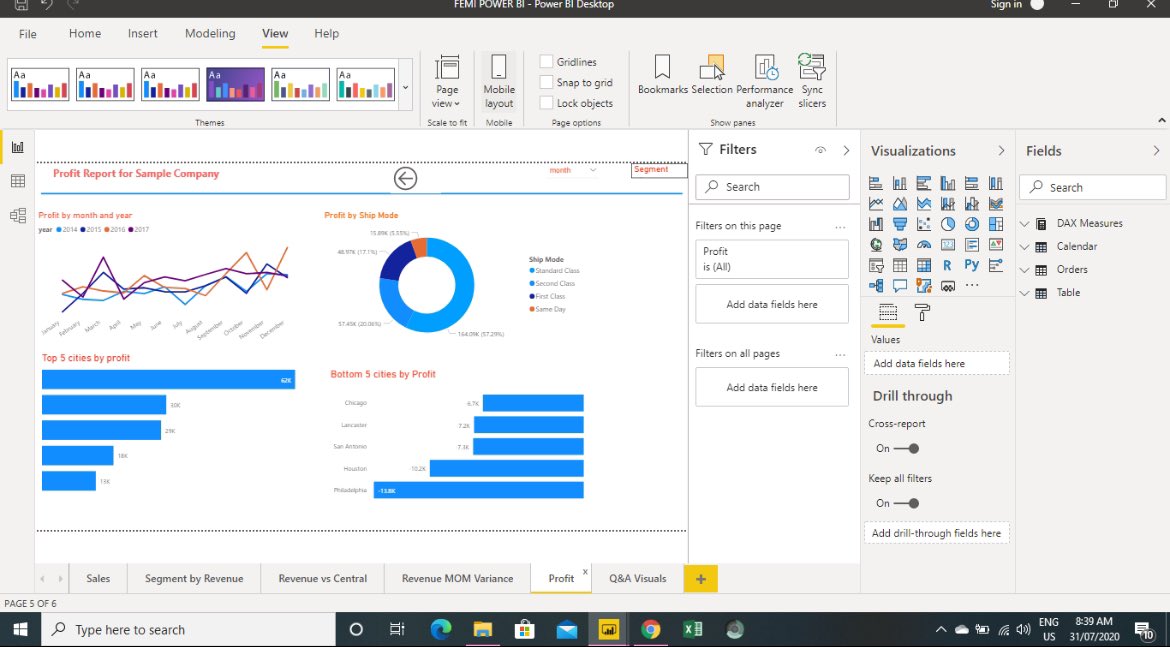Expand the Calendar table

click(x=1024, y=246)
